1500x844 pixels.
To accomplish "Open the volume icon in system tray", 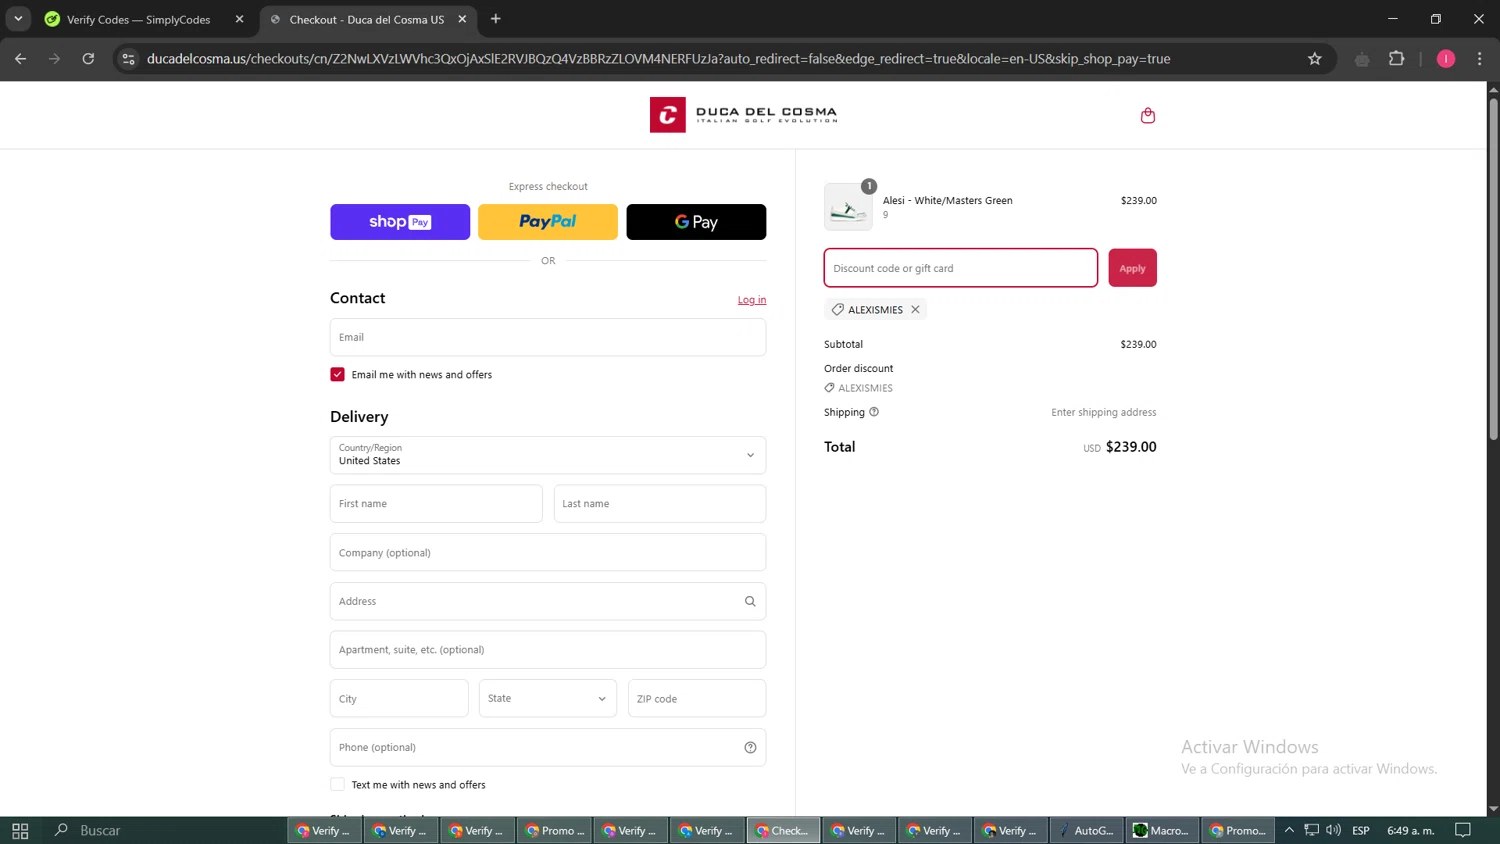I will pyautogui.click(x=1333, y=830).
